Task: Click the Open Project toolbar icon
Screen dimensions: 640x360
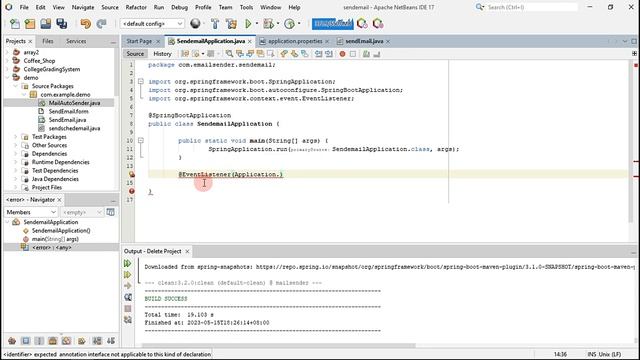Action: (x=46, y=24)
